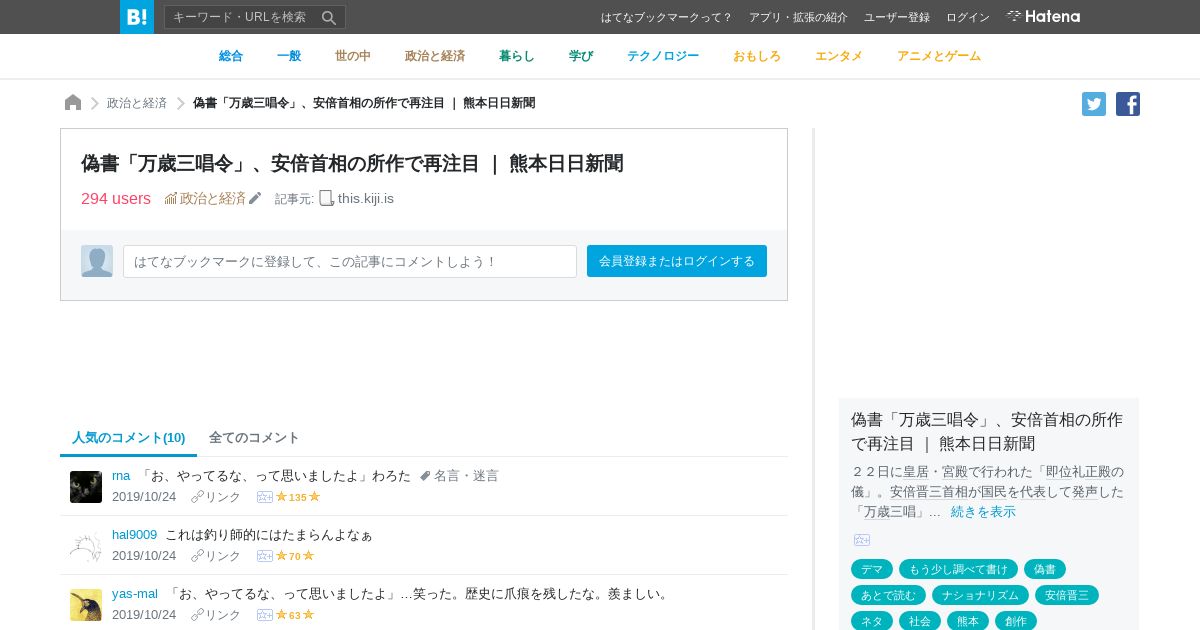The image size is (1200, 630).
Task: Open yas-mal's bird avatar
Action: tap(86, 605)
